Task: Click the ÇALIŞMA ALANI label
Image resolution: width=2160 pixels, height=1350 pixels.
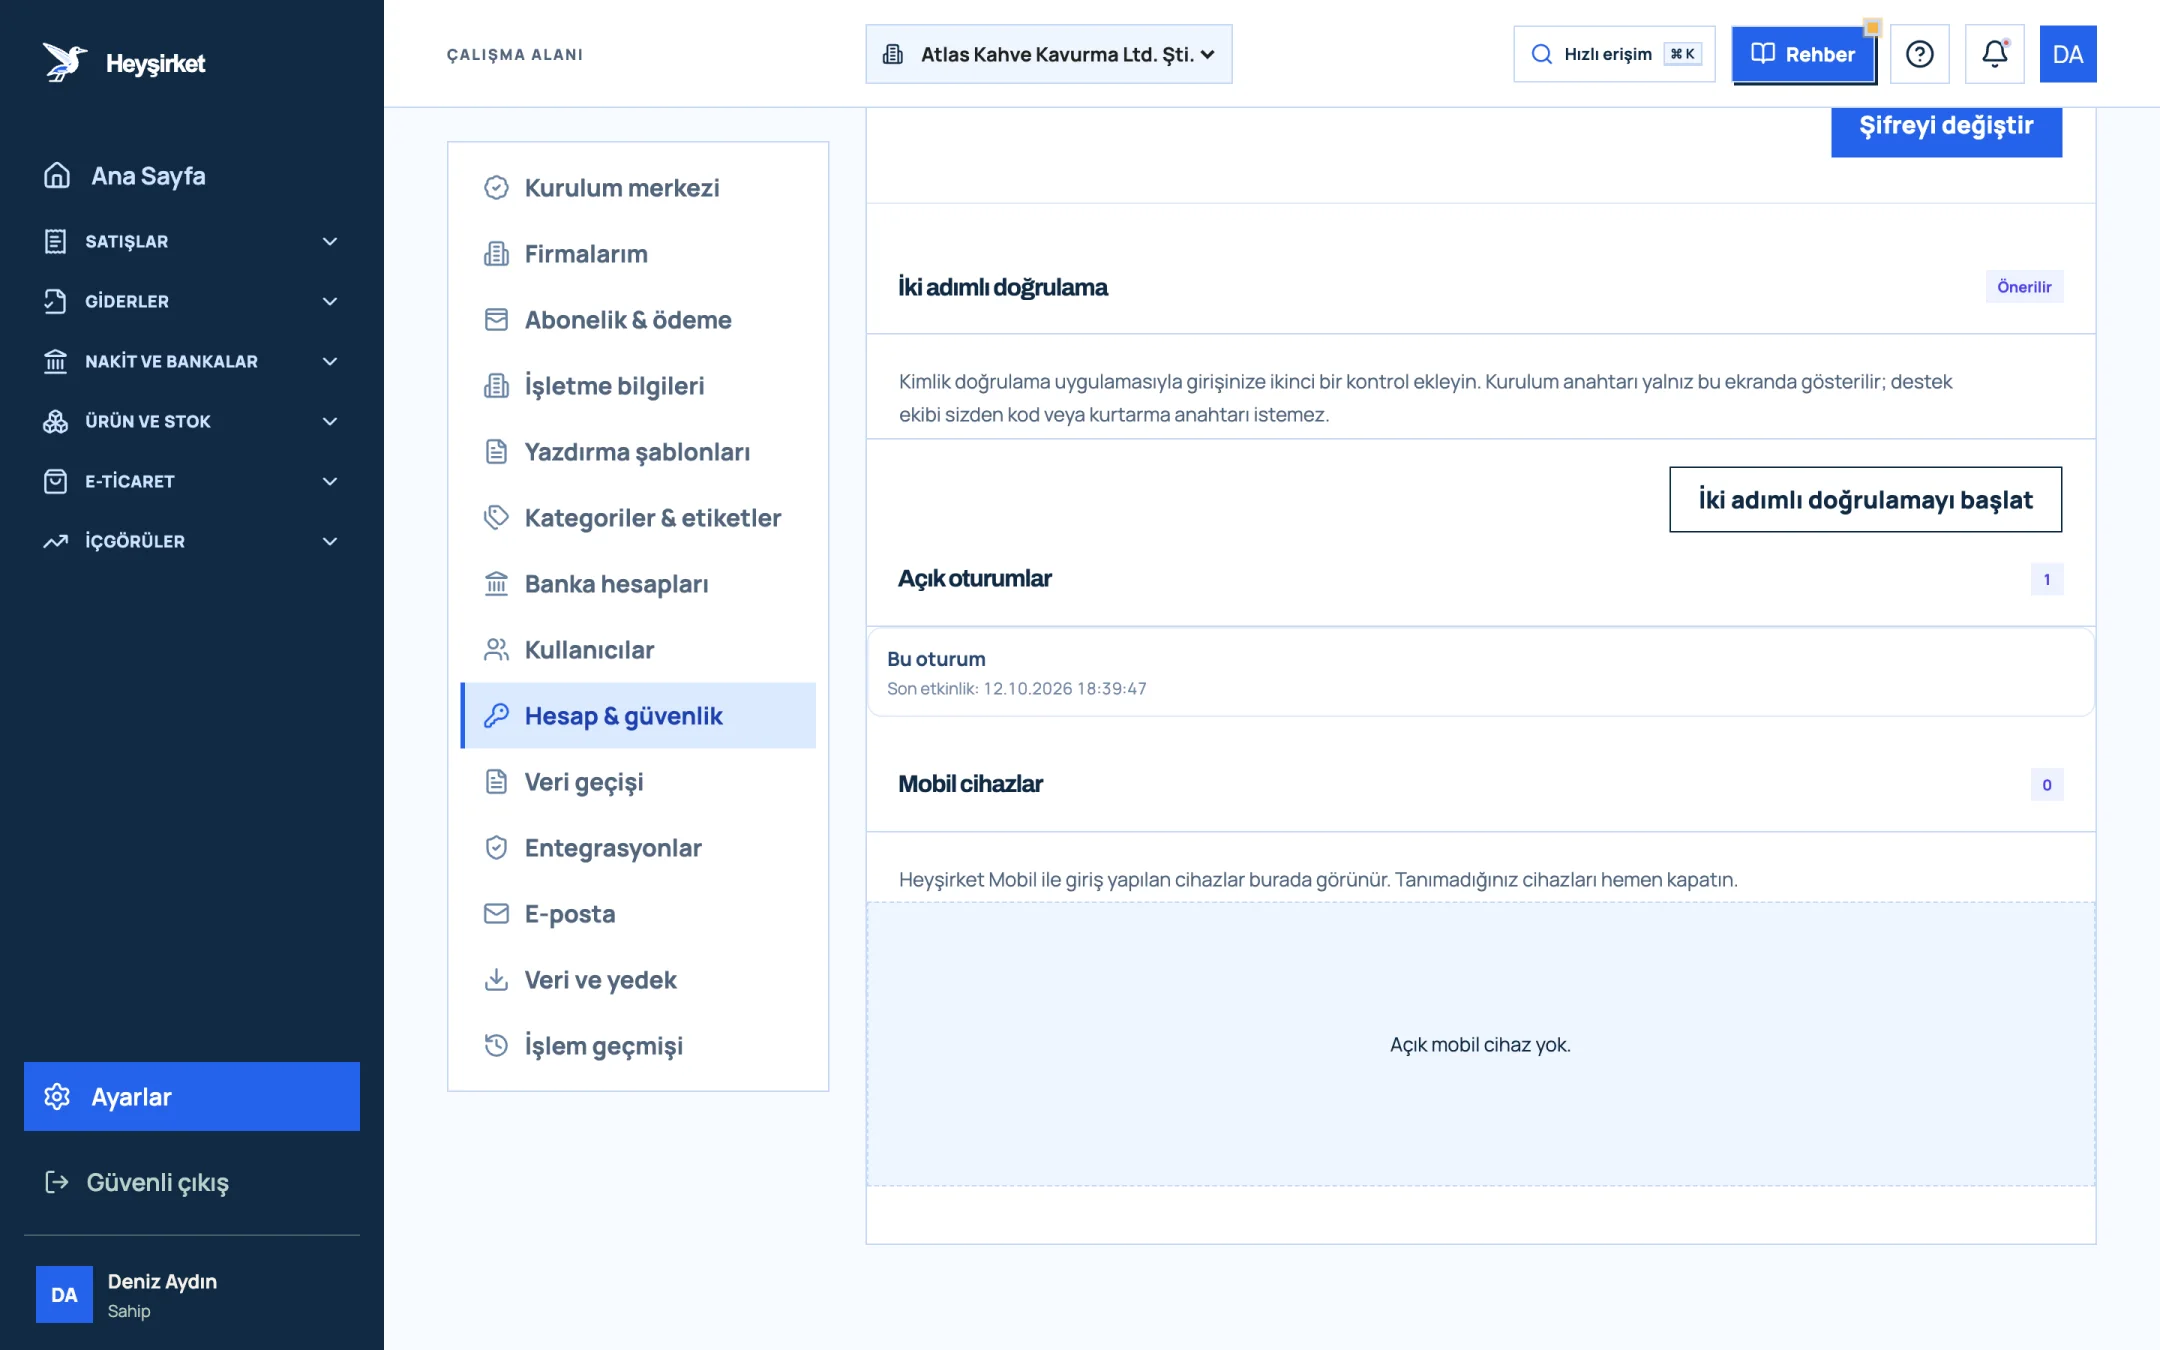Action: (515, 54)
